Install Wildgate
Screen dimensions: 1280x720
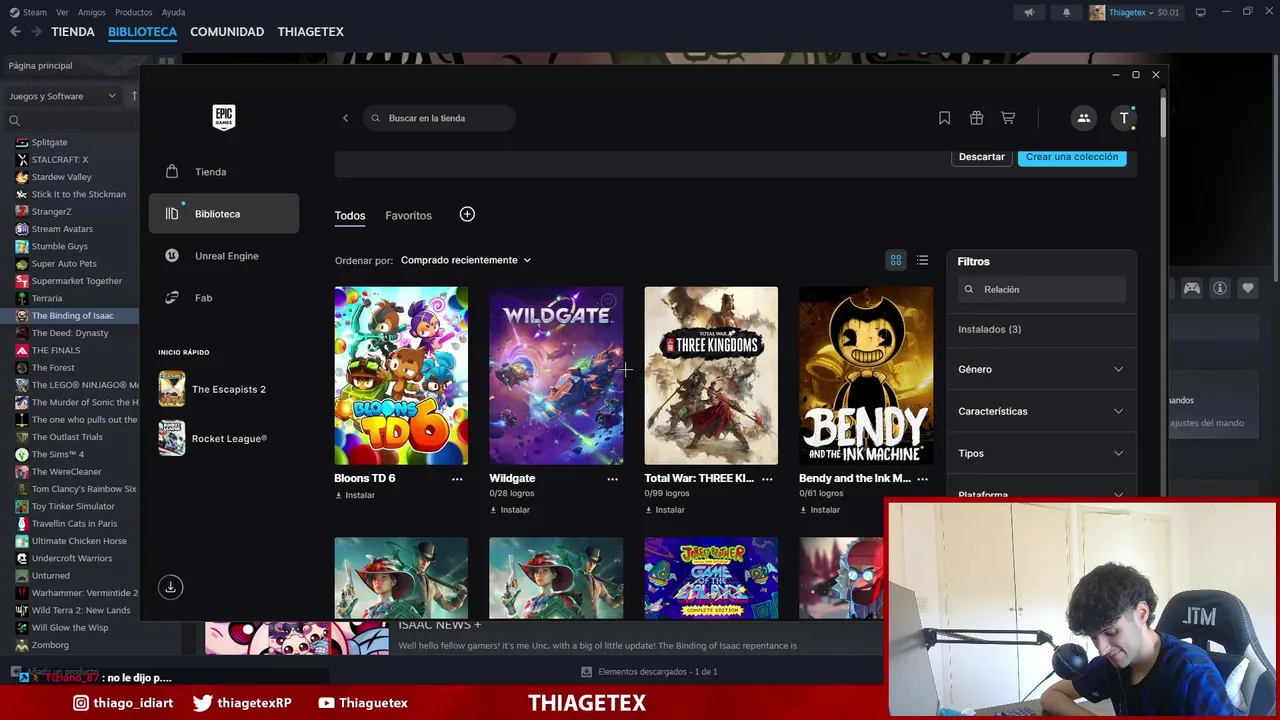pos(510,510)
